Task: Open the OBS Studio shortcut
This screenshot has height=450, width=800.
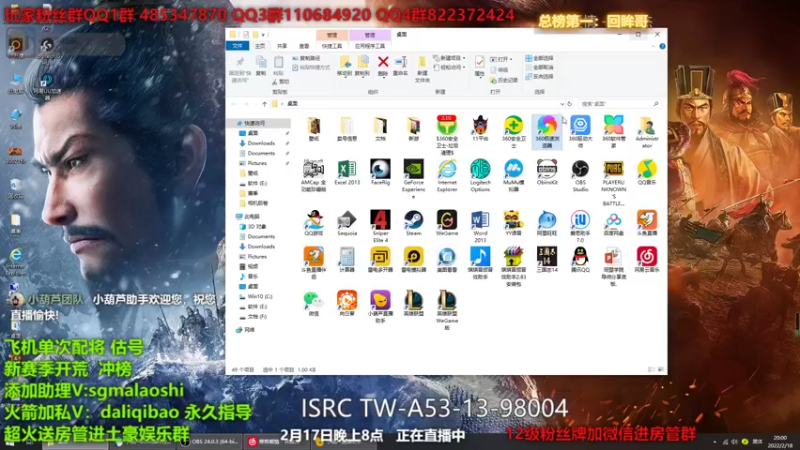Action: (x=580, y=176)
